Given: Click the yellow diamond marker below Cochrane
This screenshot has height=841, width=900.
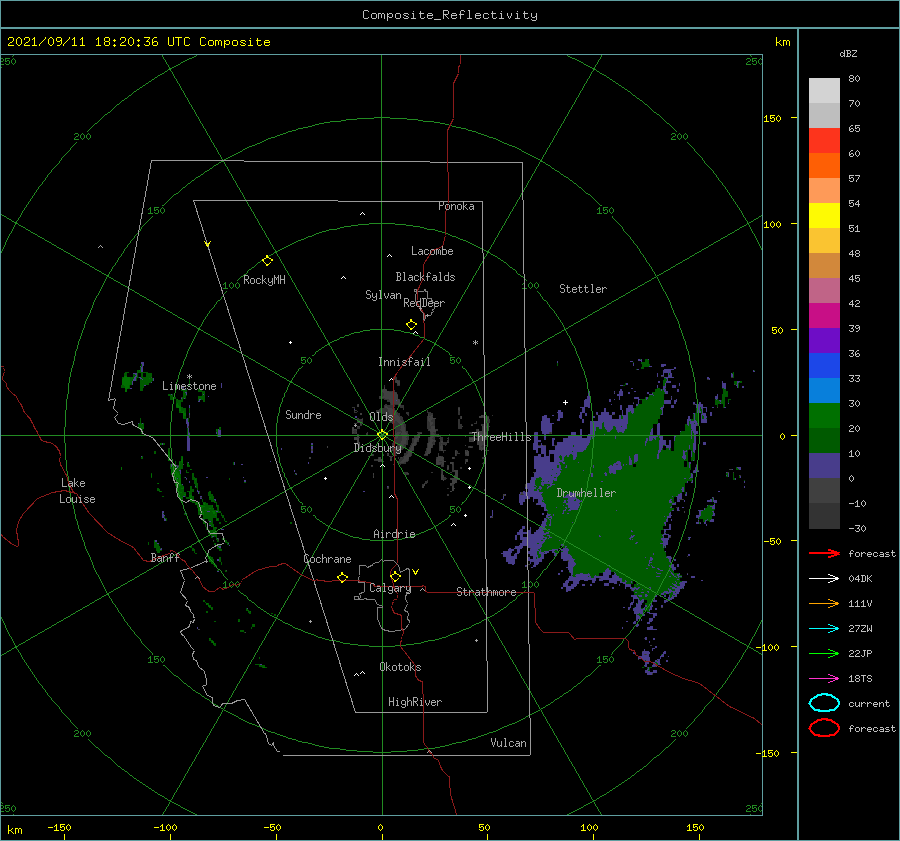Looking at the screenshot, I should click(x=342, y=578).
